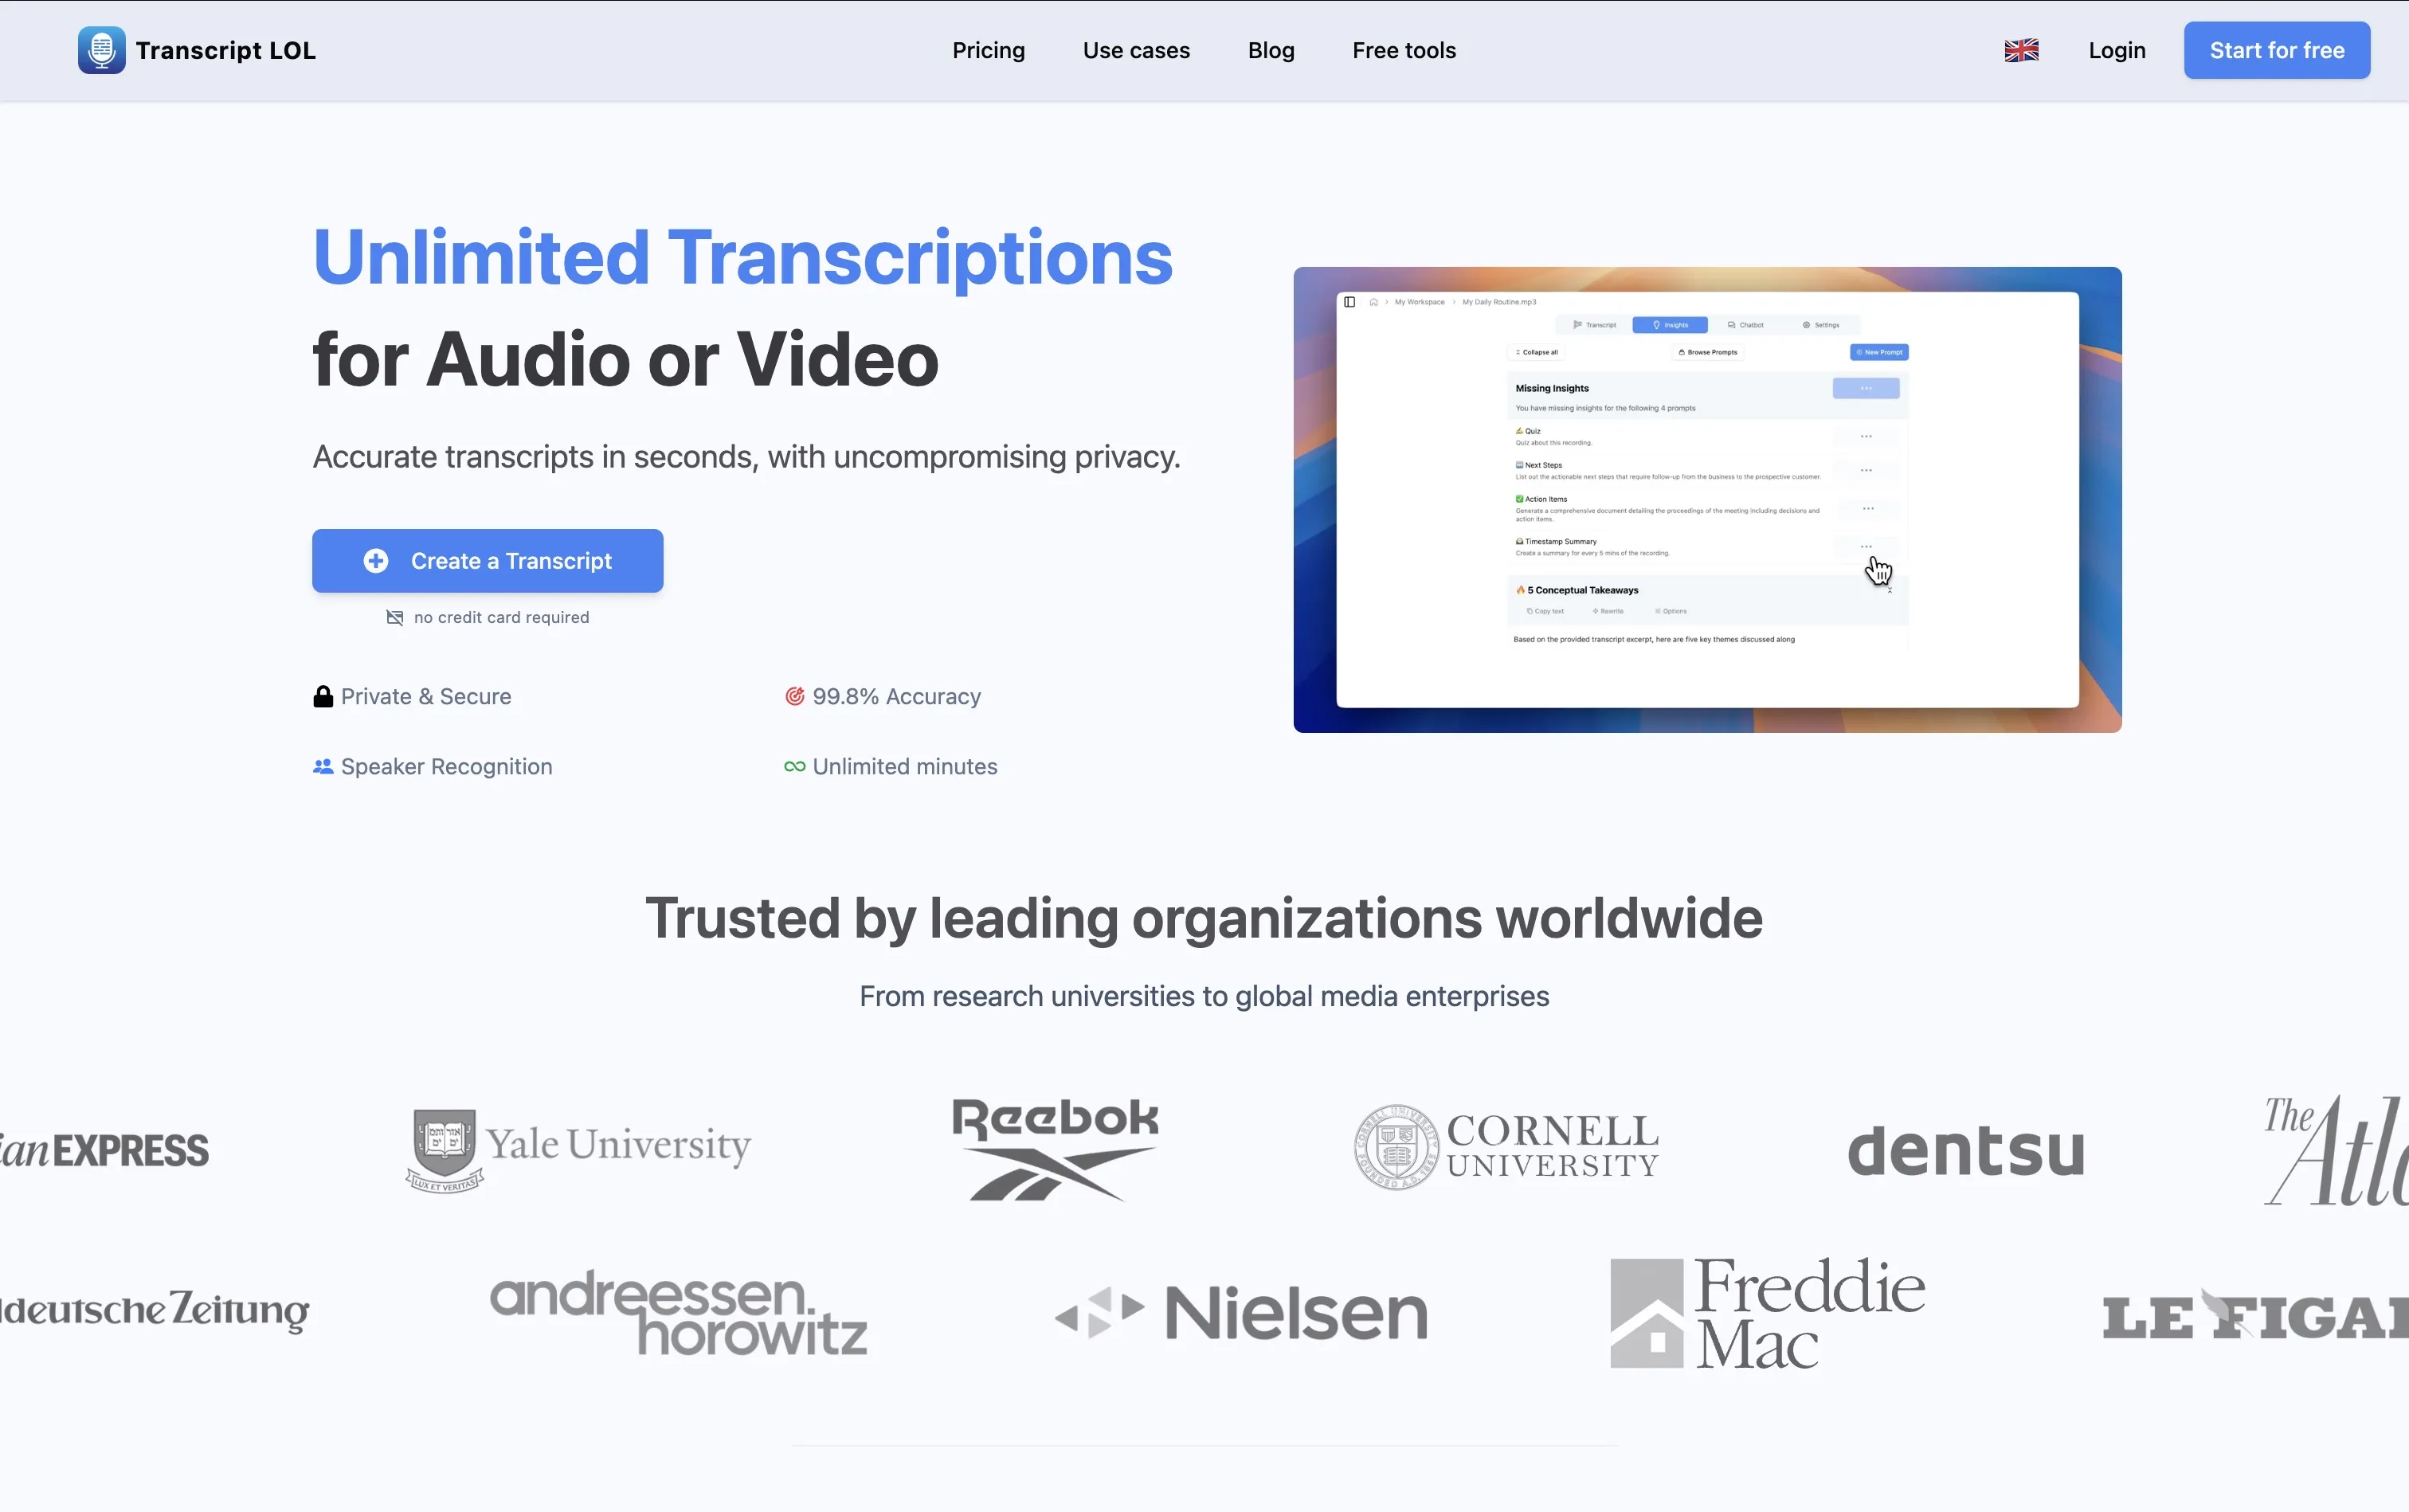Open language selector via UK flag icon
The image size is (2409, 1512).
point(2021,50)
